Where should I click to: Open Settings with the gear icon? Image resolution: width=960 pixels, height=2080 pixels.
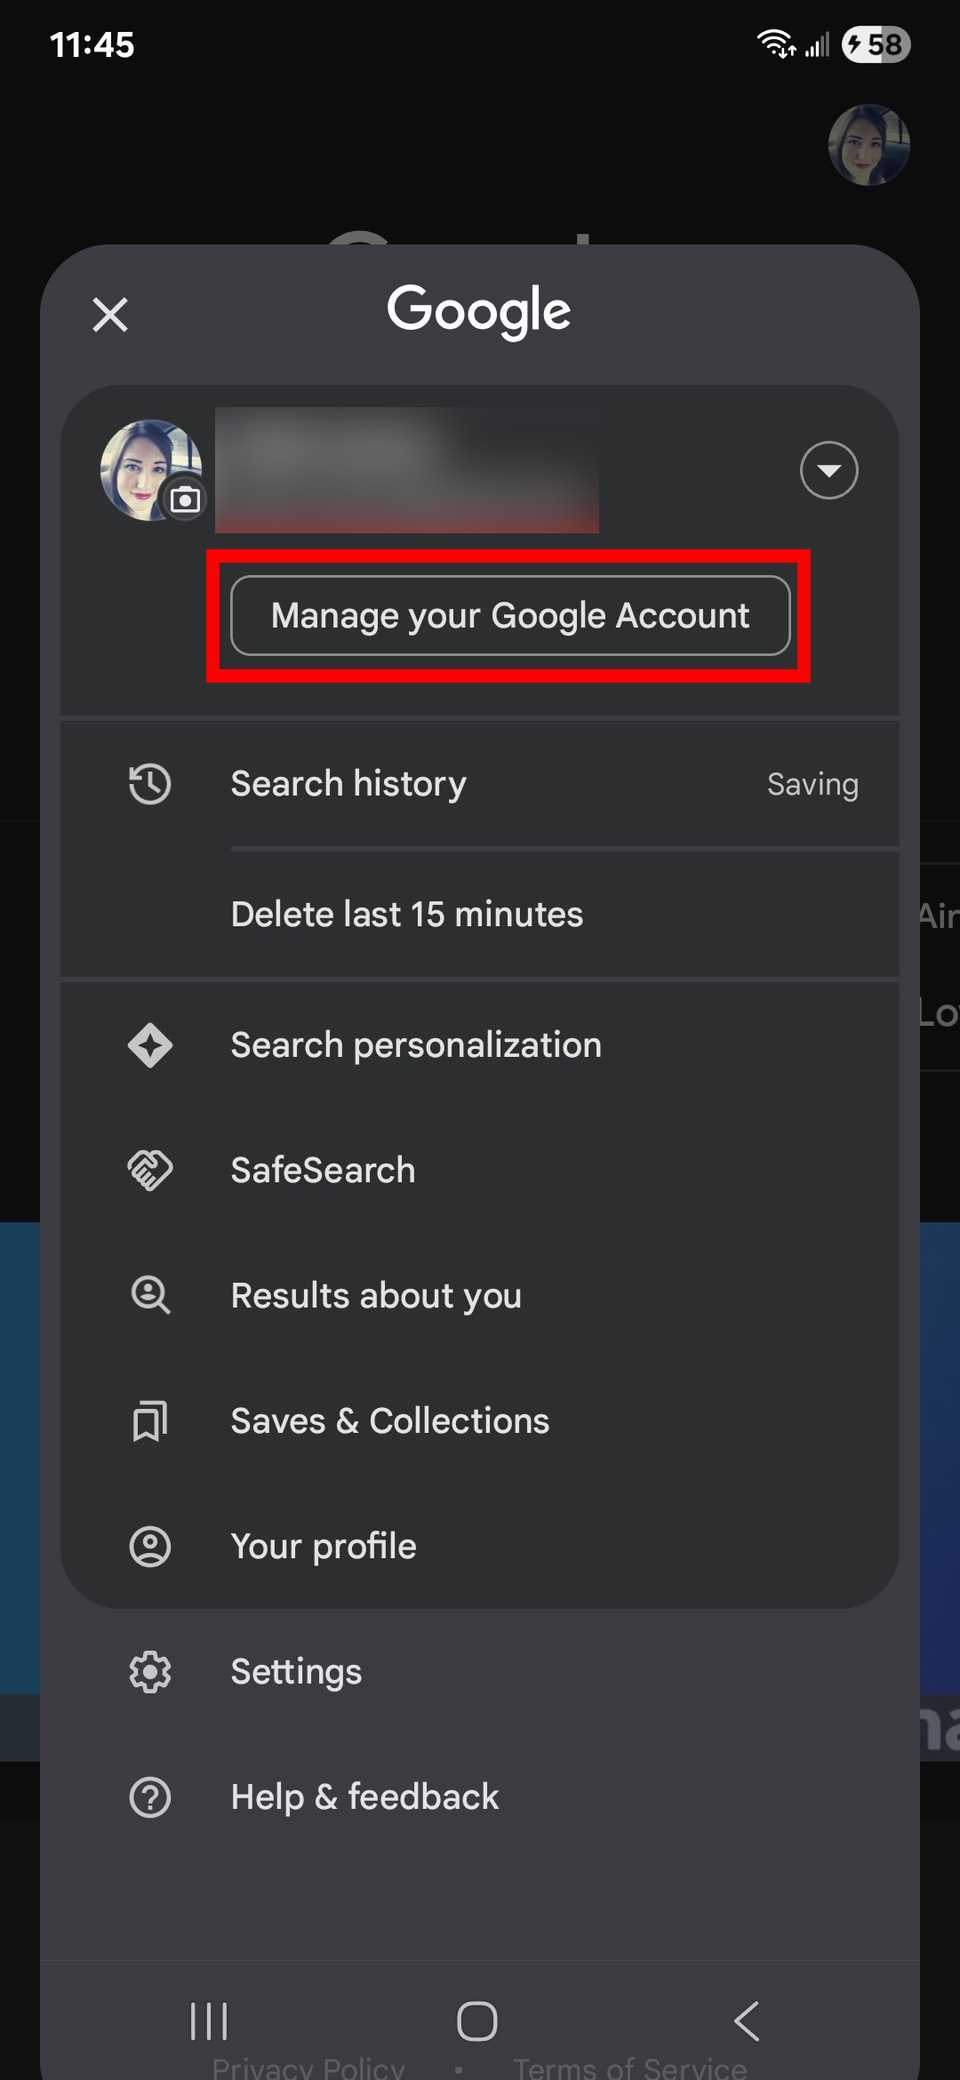(x=150, y=1672)
